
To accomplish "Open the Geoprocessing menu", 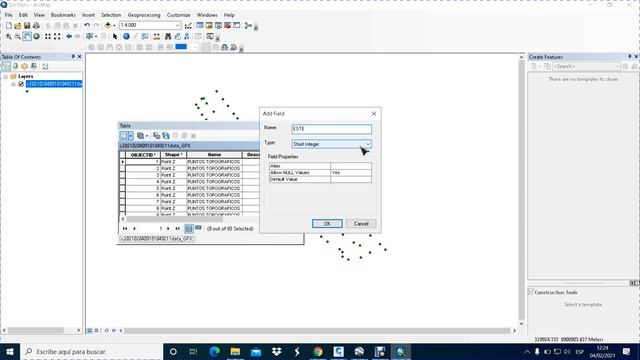I will [x=144, y=15].
